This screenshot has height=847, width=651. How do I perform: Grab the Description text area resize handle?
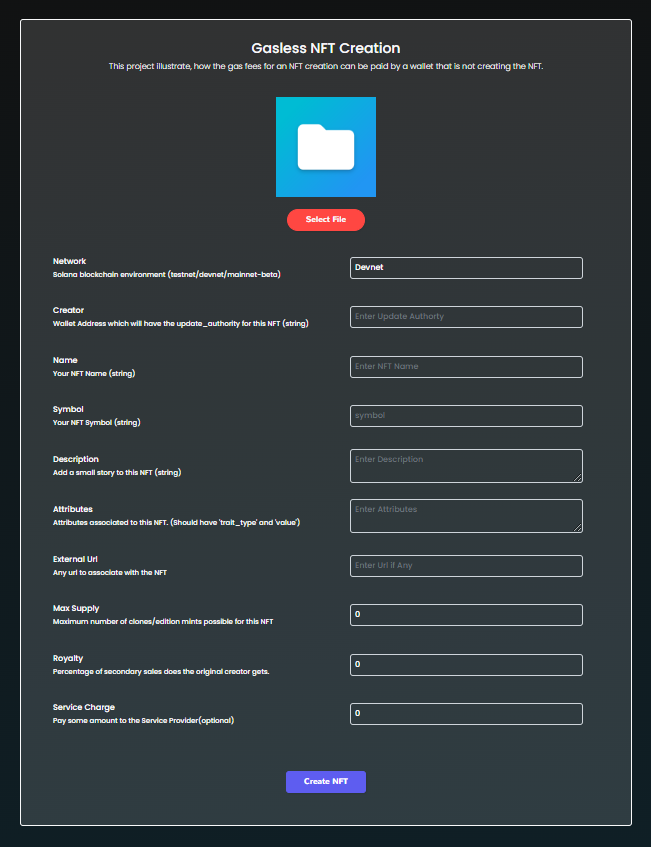pos(577,477)
